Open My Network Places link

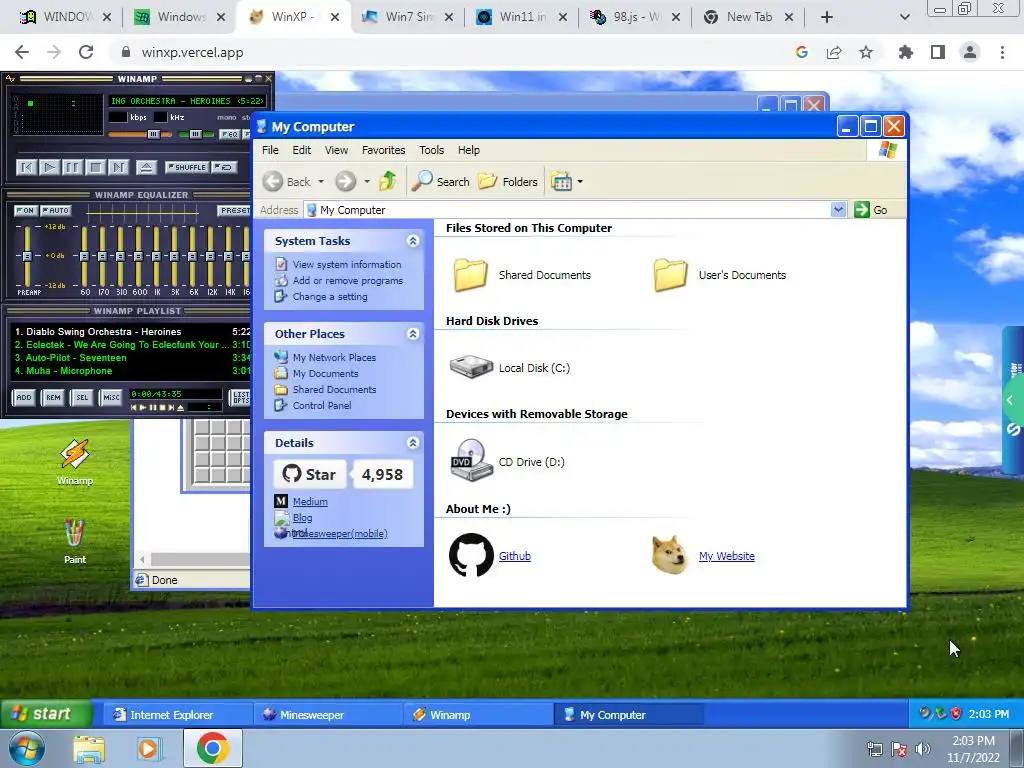334,358
